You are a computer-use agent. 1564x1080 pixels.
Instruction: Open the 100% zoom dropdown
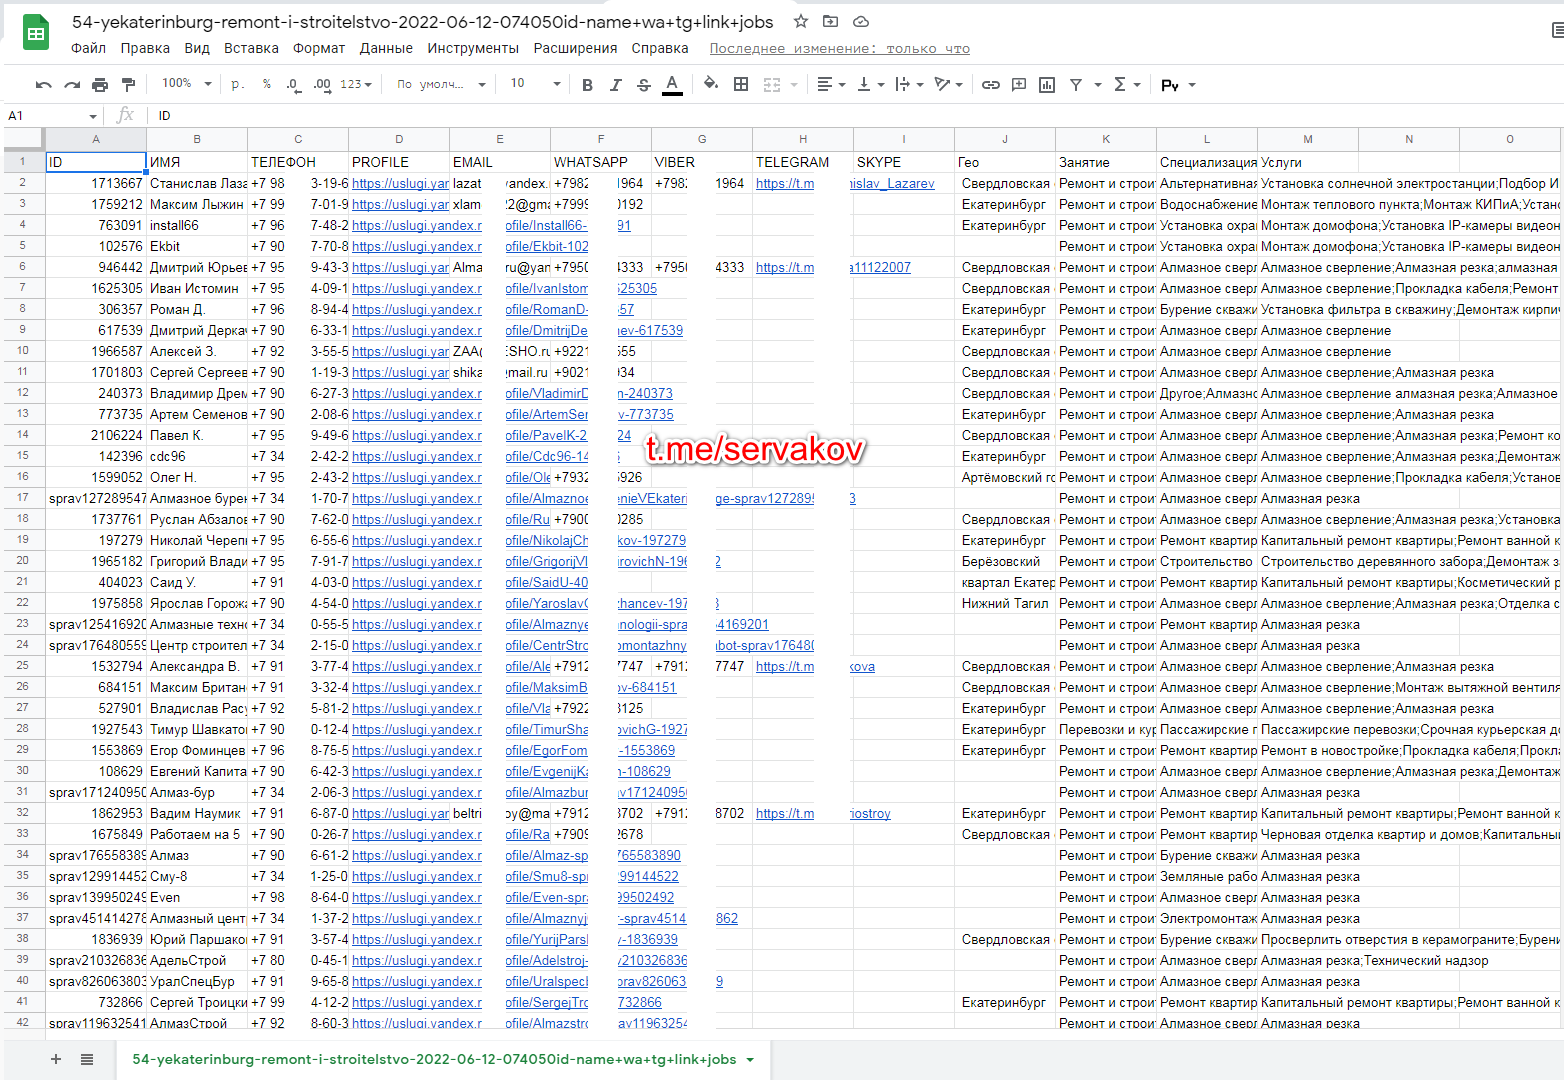point(187,84)
